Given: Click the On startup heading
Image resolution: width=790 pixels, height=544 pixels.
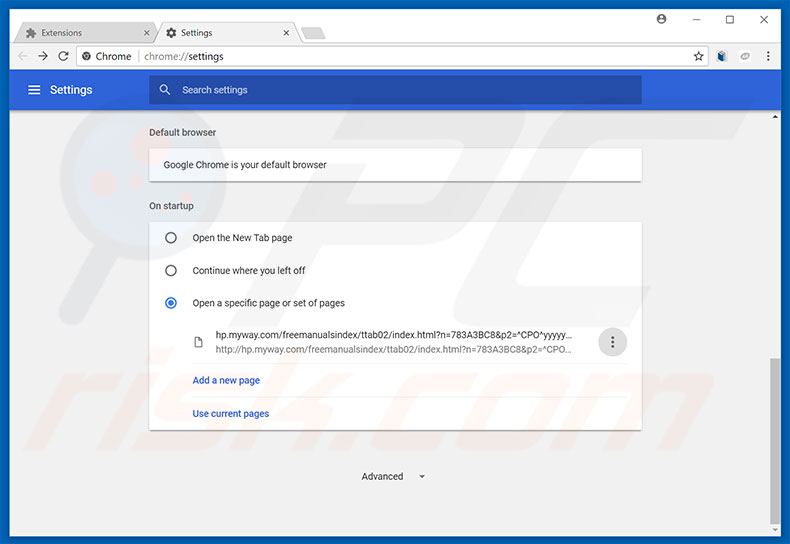Looking at the screenshot, I should pos(171,206).
